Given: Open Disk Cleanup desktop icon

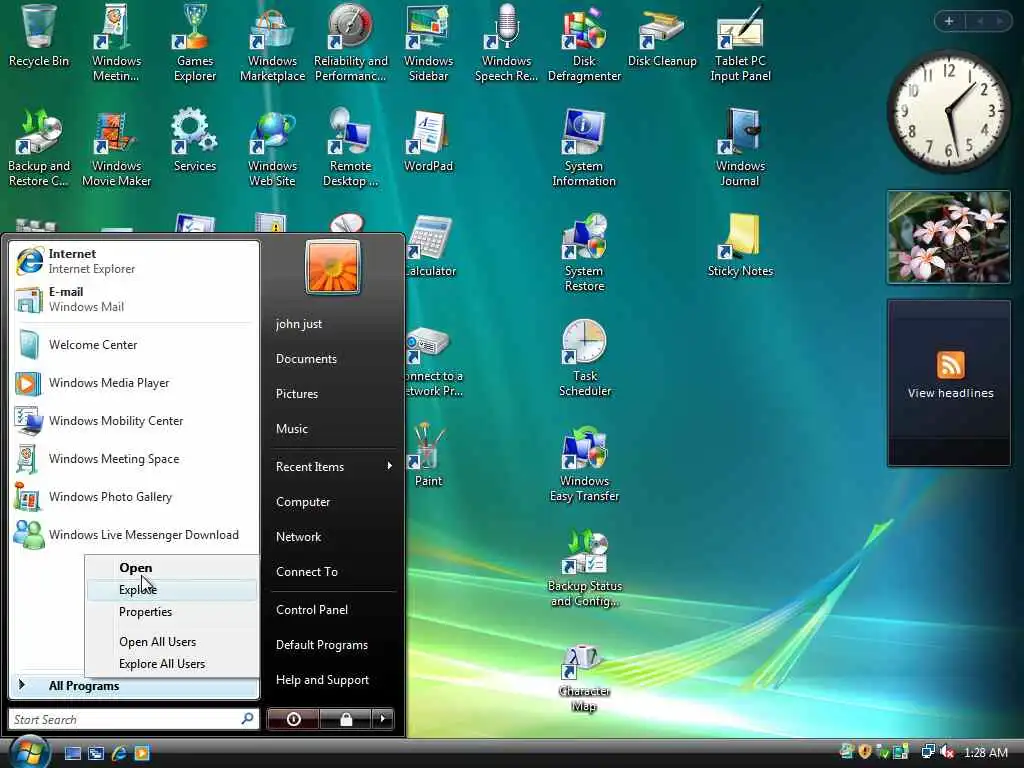Looking at the screenshot, I should [x=662, y=36].
